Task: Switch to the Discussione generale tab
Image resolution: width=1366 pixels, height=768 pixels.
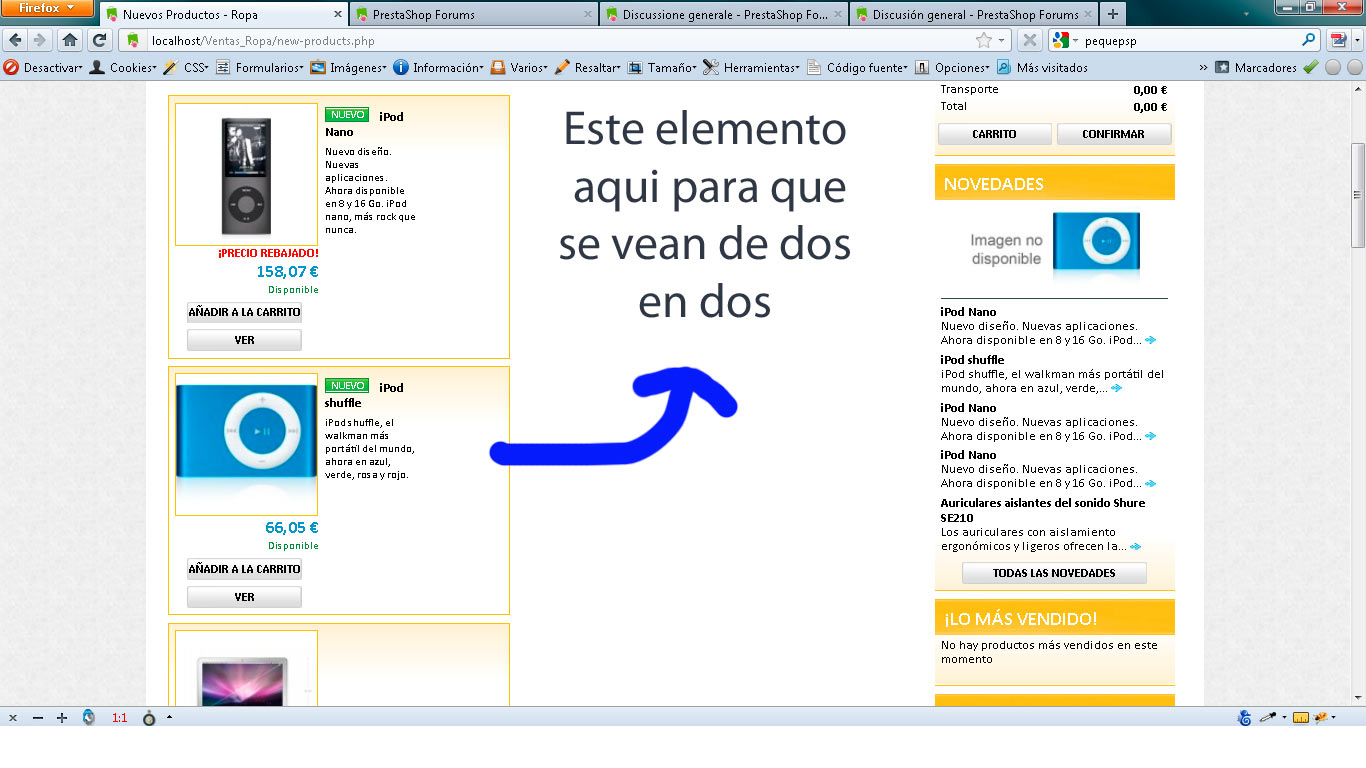Action: (723, 15)
